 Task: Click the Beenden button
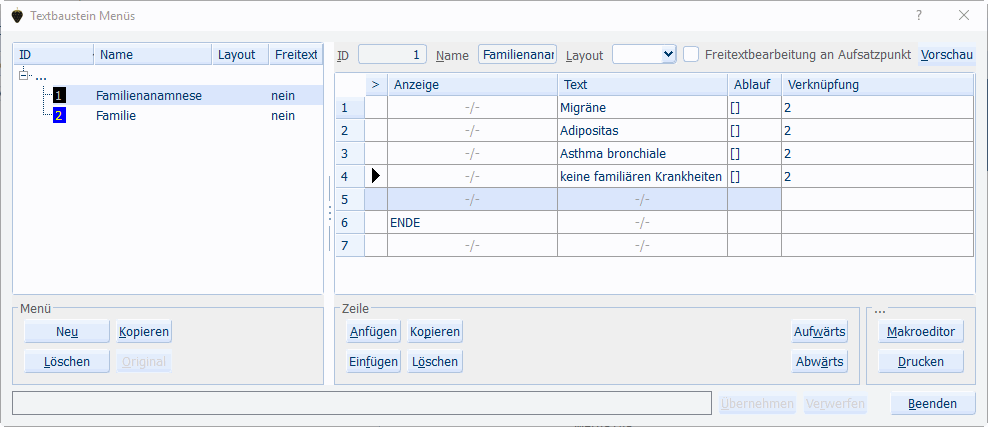(933, 404)
